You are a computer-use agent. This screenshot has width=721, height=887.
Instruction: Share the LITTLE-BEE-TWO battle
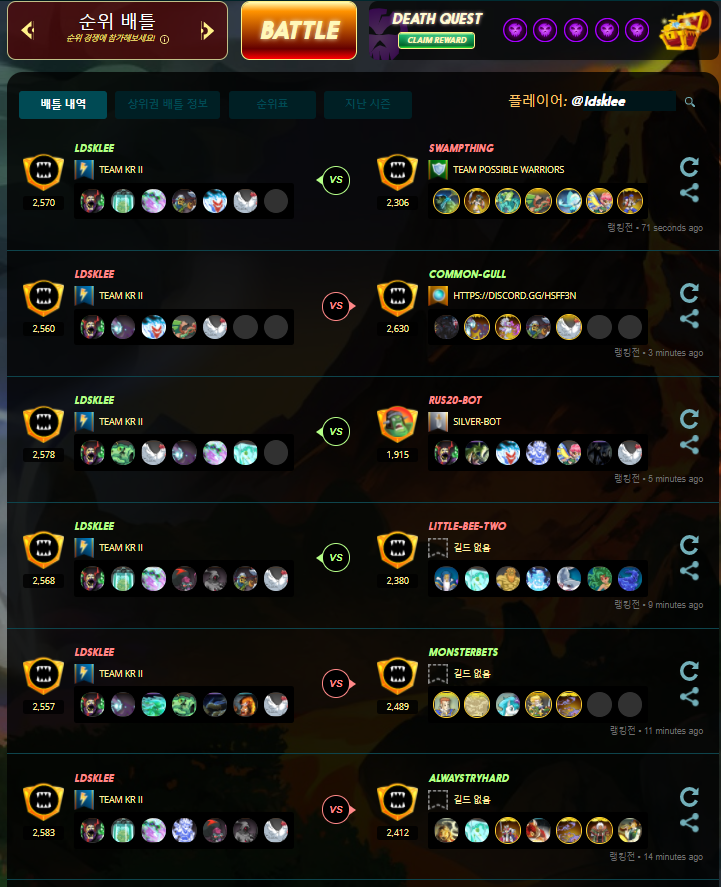click(x=689, y=570)
